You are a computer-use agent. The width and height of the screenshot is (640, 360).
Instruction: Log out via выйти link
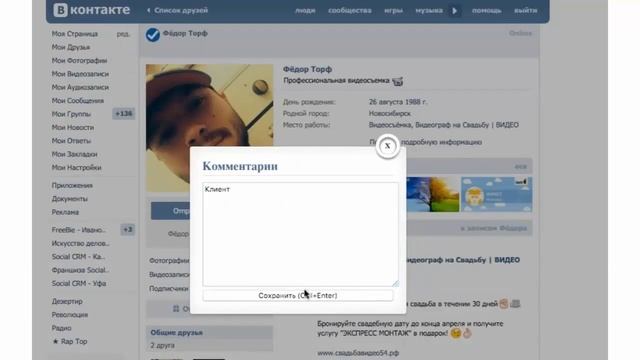click(x=525, y=11)
